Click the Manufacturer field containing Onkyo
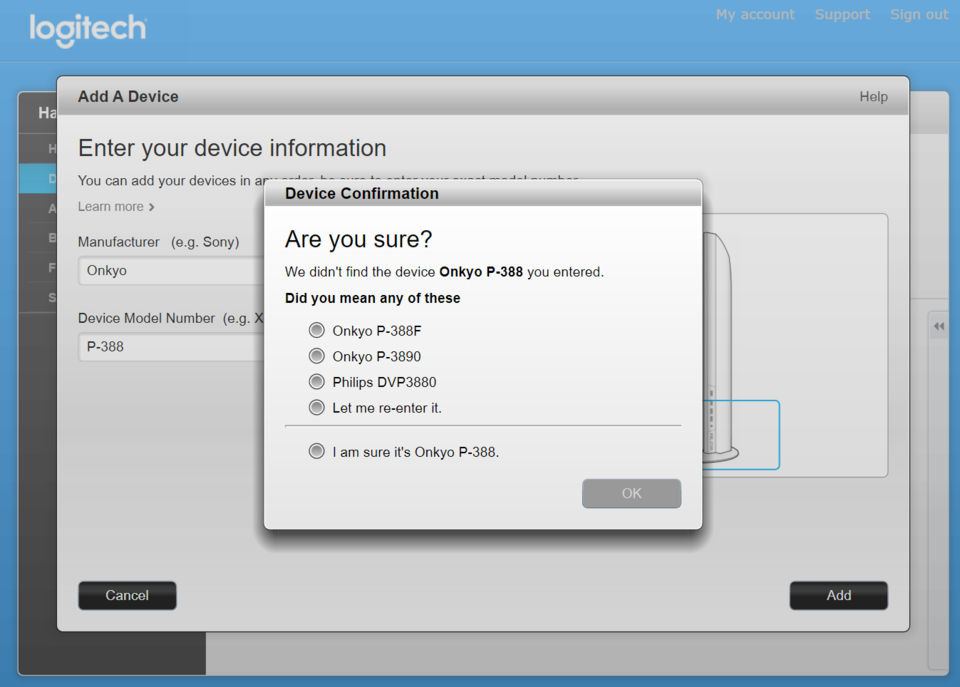This screenshot has width=960, height=687. [171, 271]
